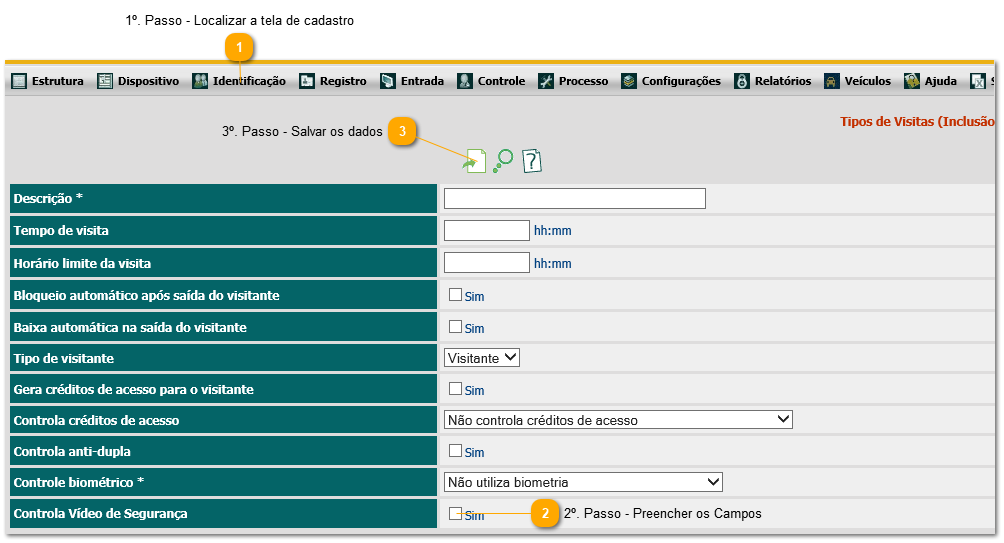Click the Relatórios menu icon
Screen dimensions: 1004x543
[x=742, y=81]
